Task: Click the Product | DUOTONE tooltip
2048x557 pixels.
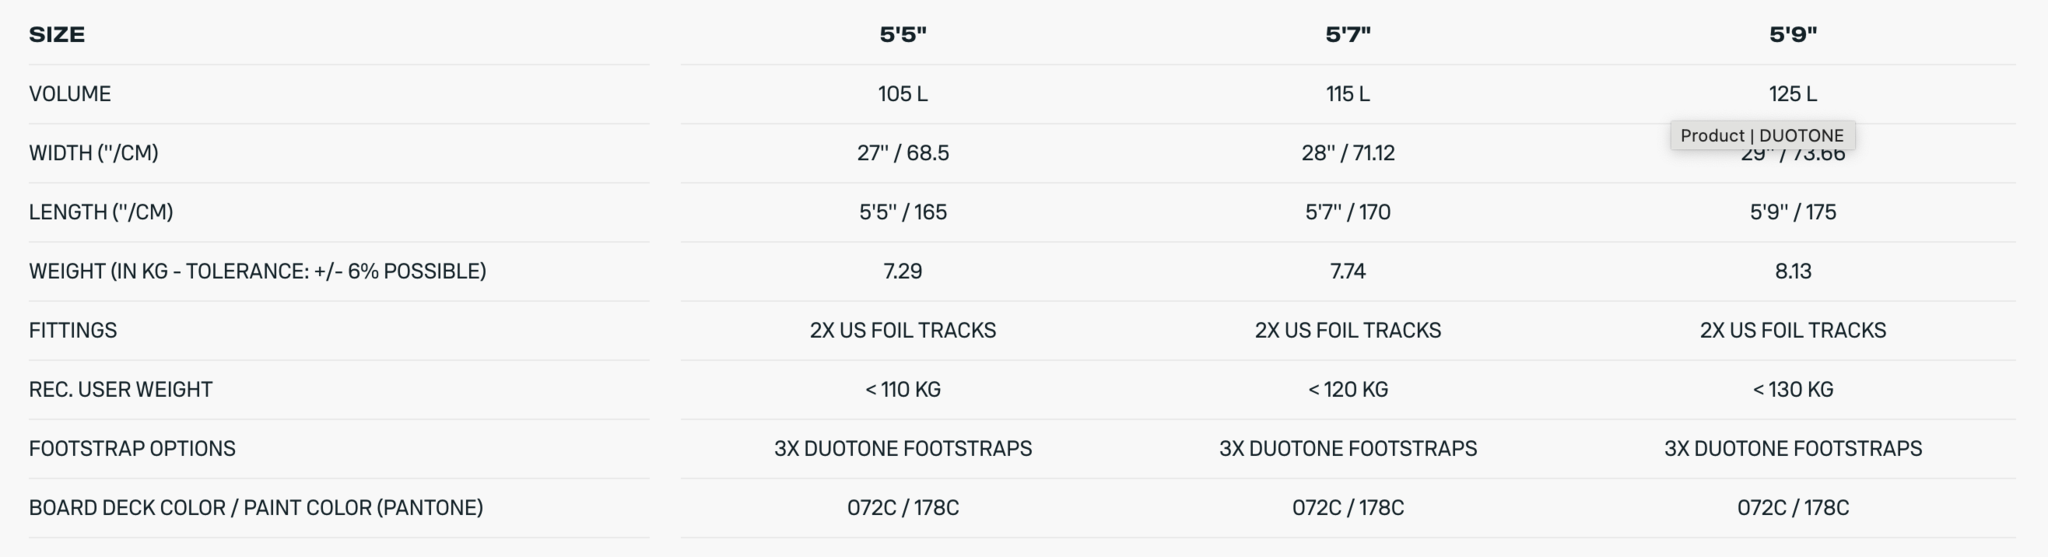Action: tap(1762, 135)
